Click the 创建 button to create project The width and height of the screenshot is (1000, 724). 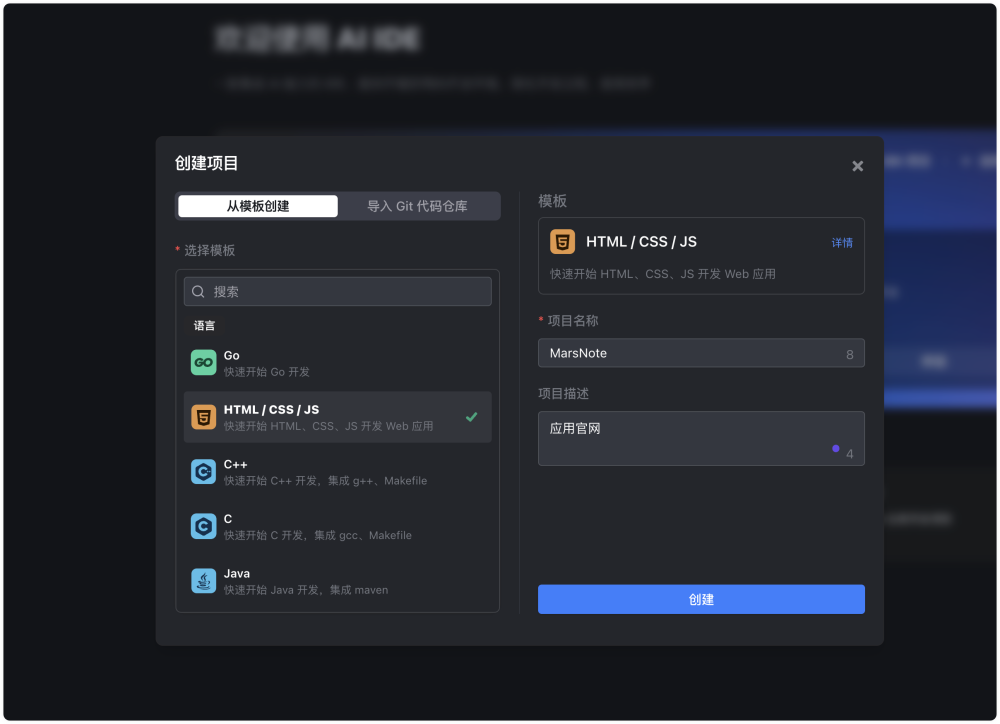(701, 599)
